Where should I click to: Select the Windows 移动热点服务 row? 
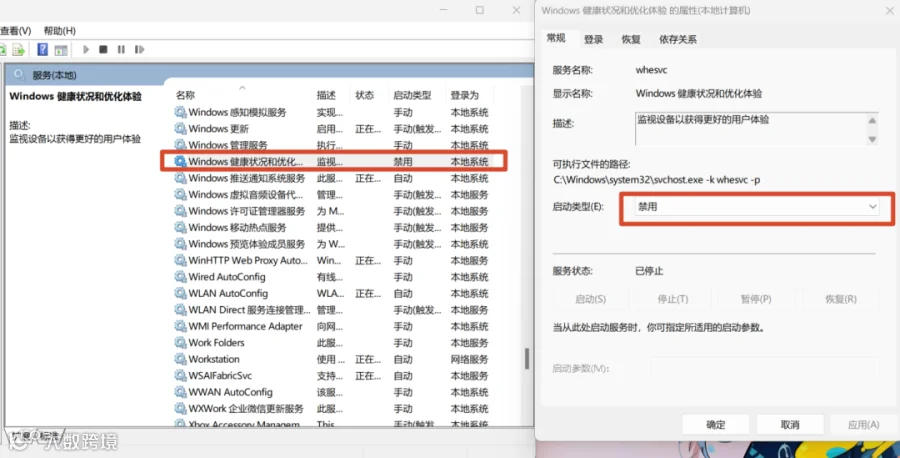point(333,228)
